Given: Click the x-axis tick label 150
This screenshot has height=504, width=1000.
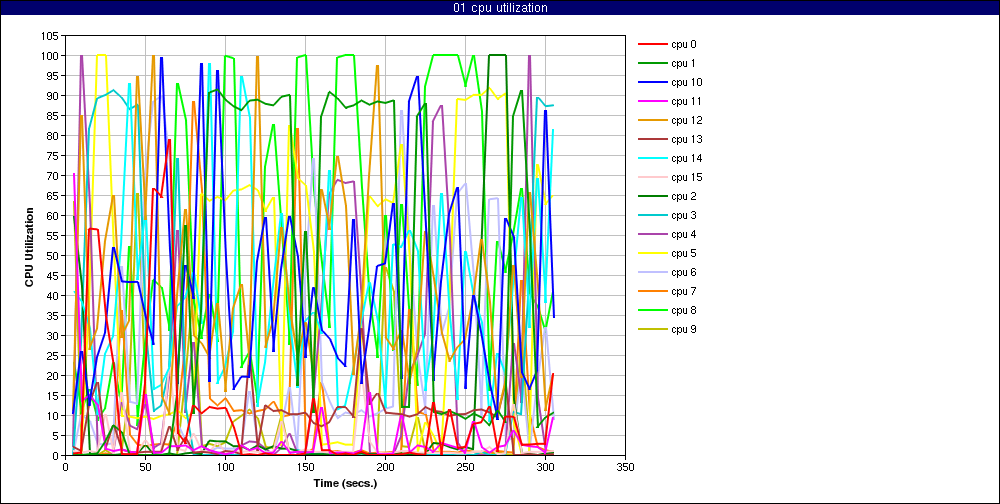Looking at the screenshot, I should pos(305,467).
